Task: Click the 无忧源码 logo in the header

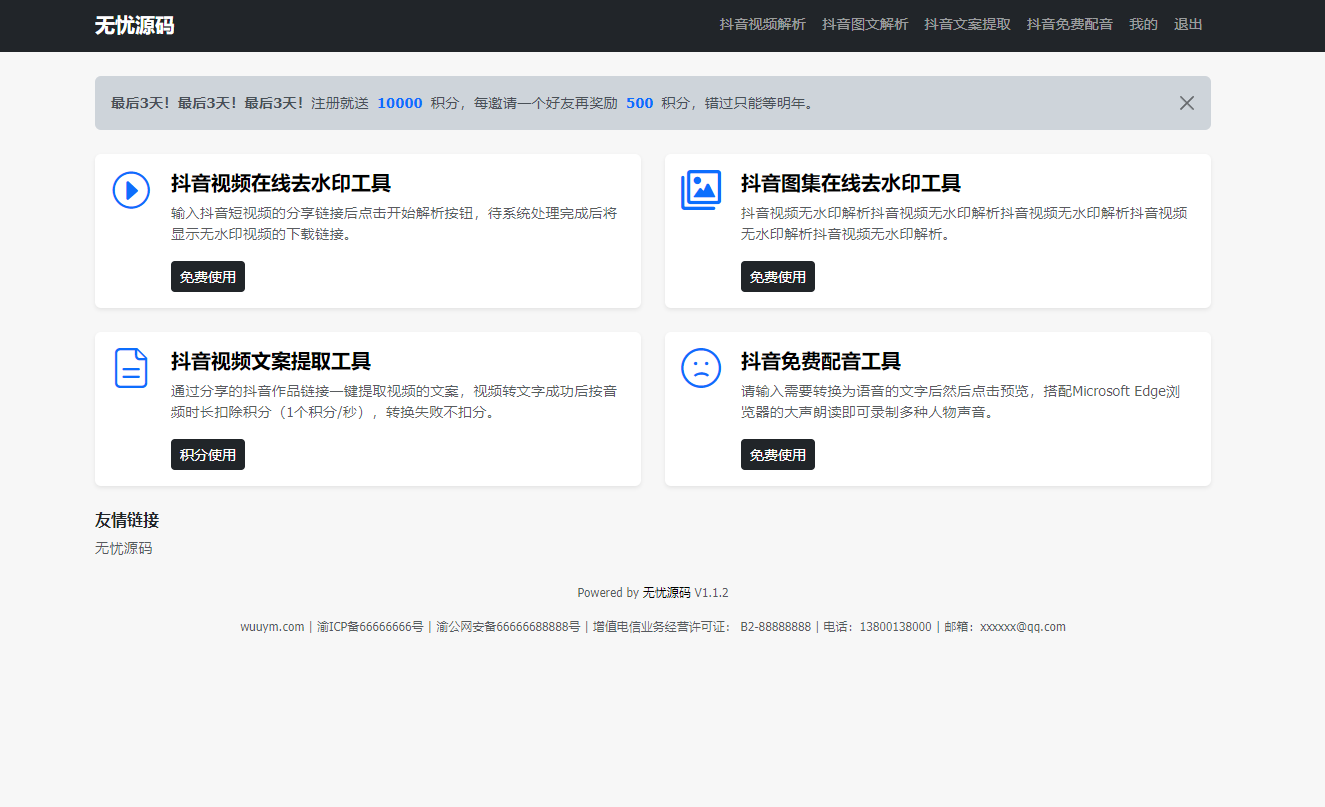Action: pos(133,25)
